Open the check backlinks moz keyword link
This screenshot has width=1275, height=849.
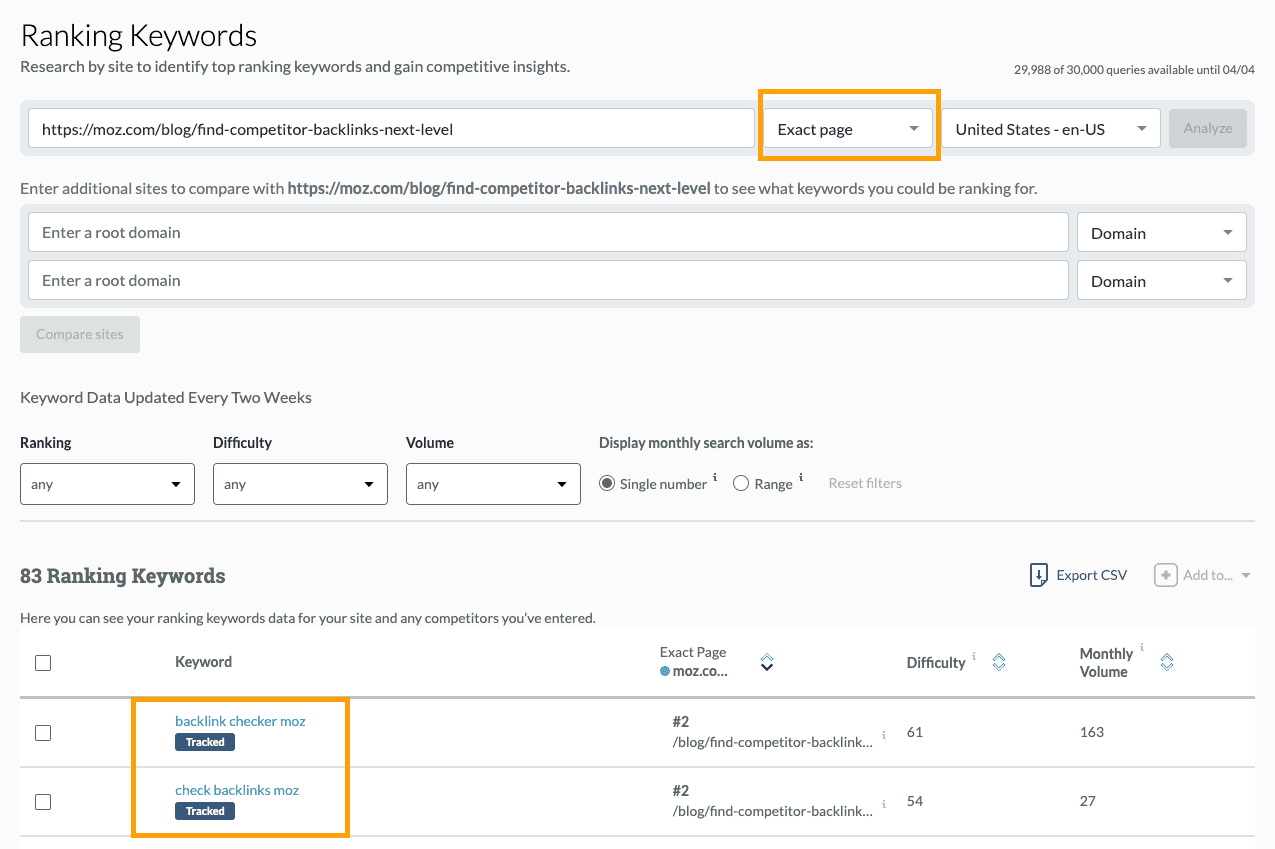point(237,790)
